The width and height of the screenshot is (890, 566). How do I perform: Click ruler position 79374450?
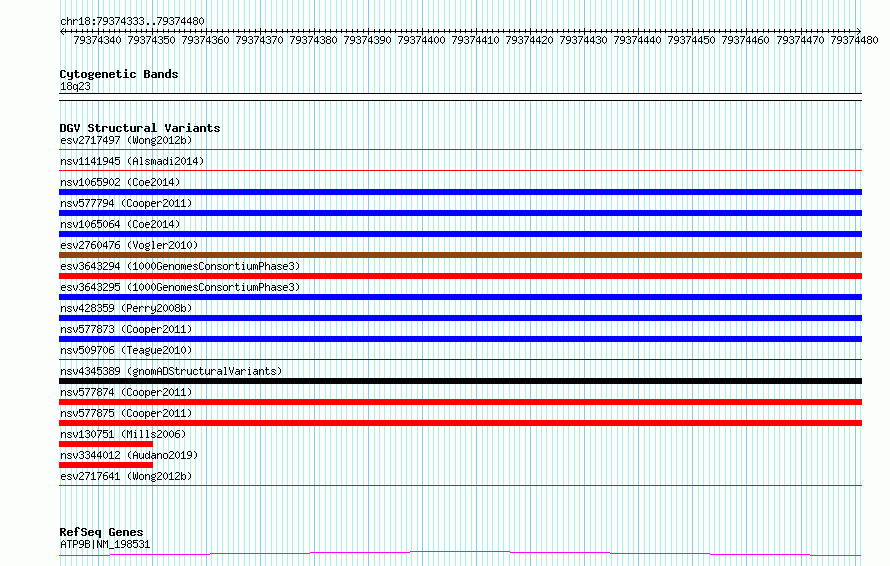691,41
